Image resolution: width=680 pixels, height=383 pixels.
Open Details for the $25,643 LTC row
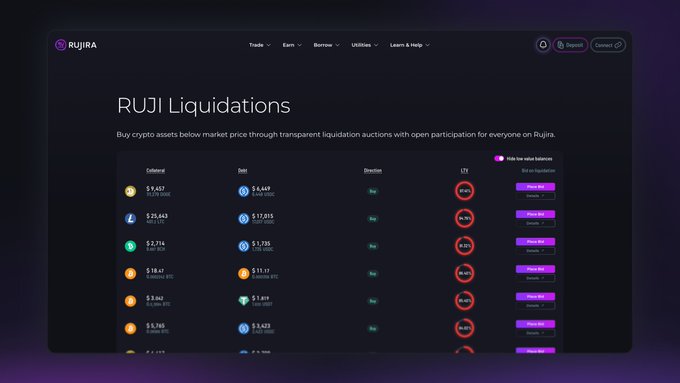point(535,223)
